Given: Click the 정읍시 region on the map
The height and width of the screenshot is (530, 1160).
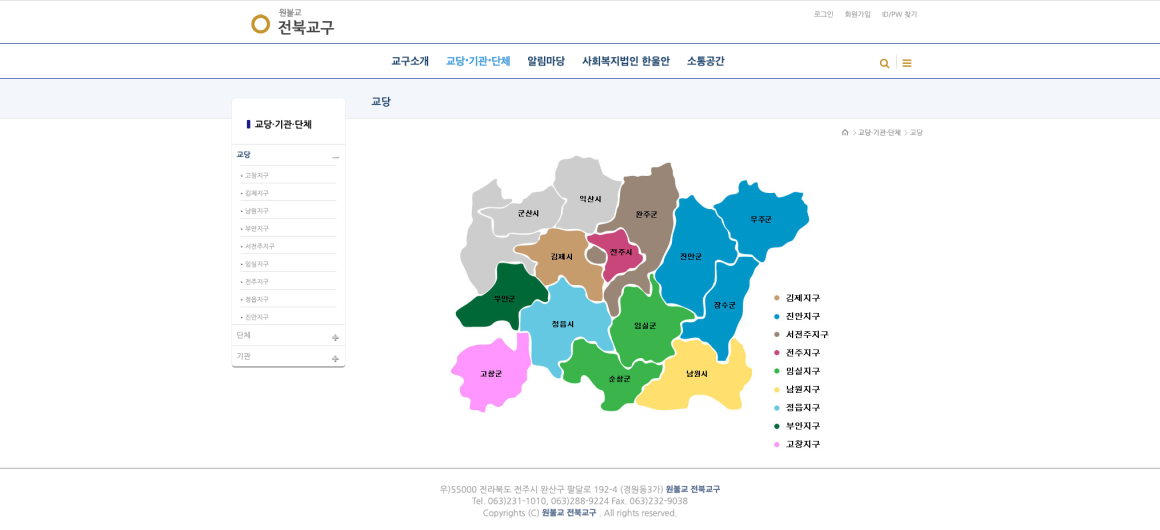Looking at the screenshot, I should click(562, 326).
